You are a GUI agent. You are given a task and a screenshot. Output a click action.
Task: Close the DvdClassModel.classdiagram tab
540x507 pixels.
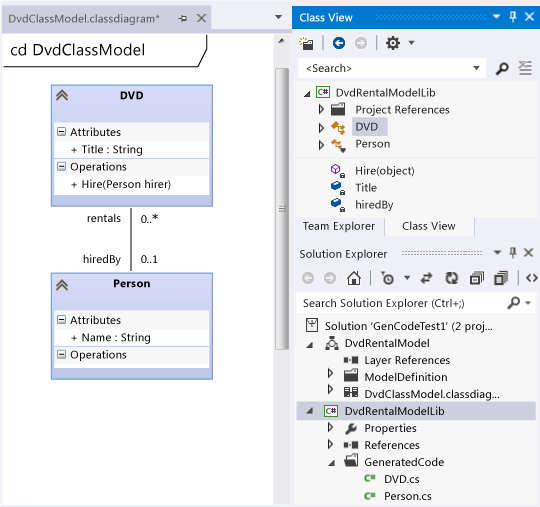coord(201,18)
